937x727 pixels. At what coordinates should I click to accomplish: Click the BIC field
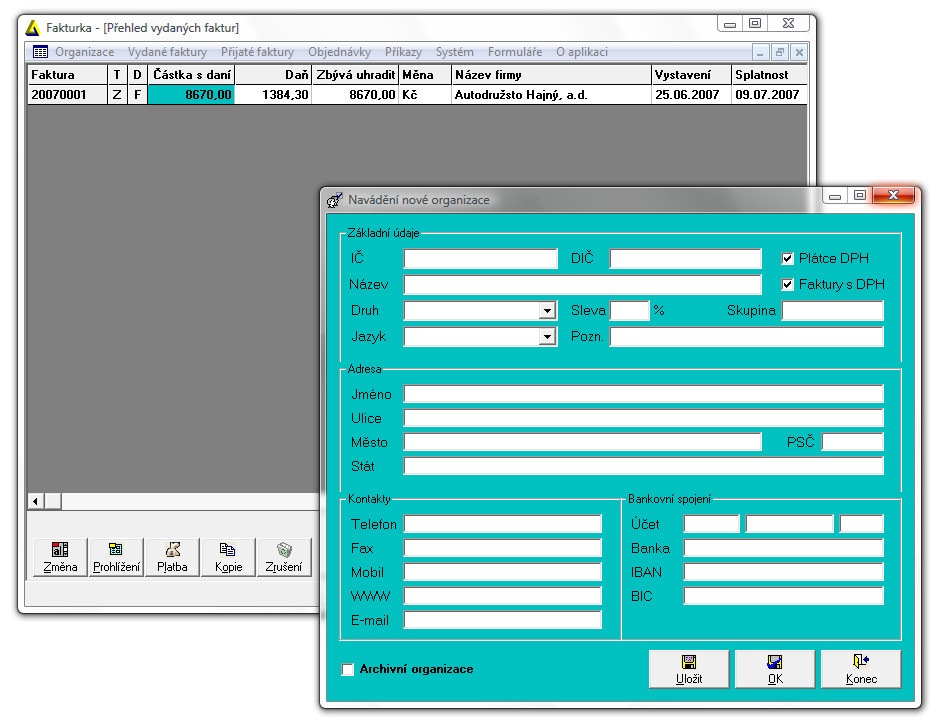[783, 596]
